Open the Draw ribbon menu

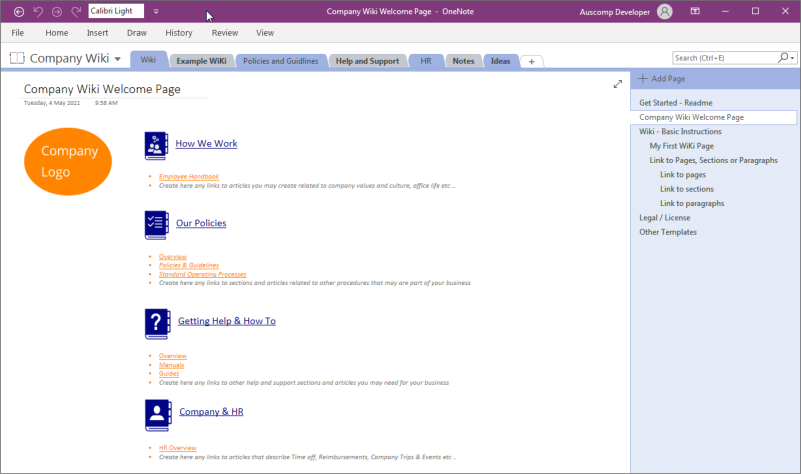coord(137,33)
